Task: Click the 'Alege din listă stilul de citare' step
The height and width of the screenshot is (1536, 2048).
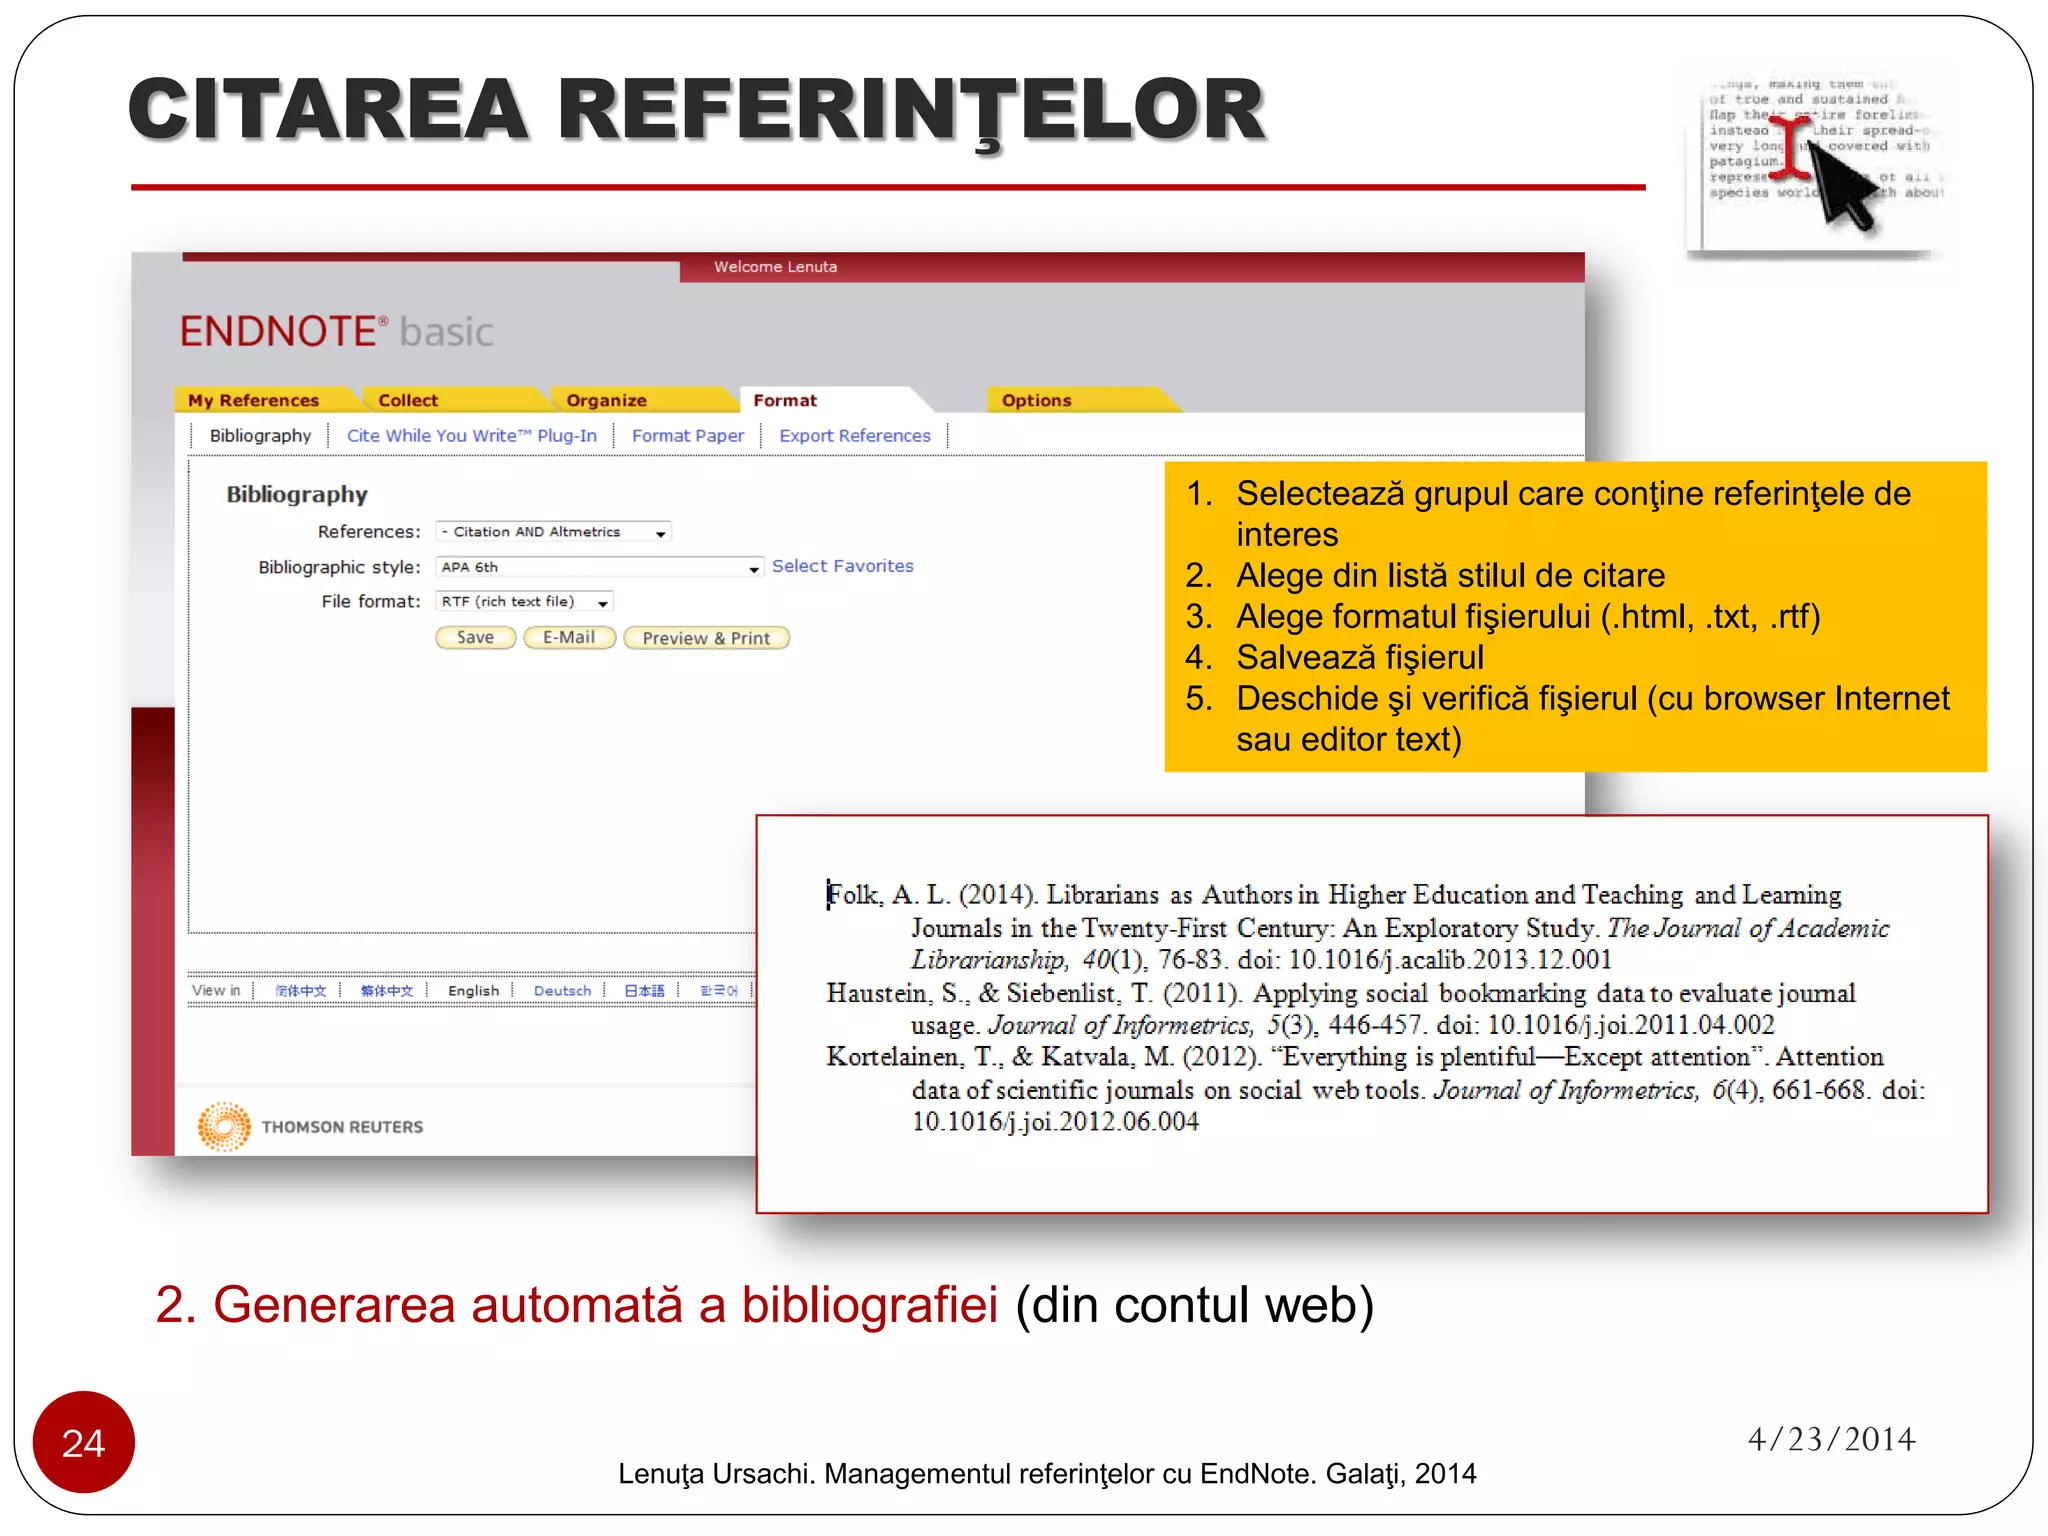Action: [x=1450, y=575]
